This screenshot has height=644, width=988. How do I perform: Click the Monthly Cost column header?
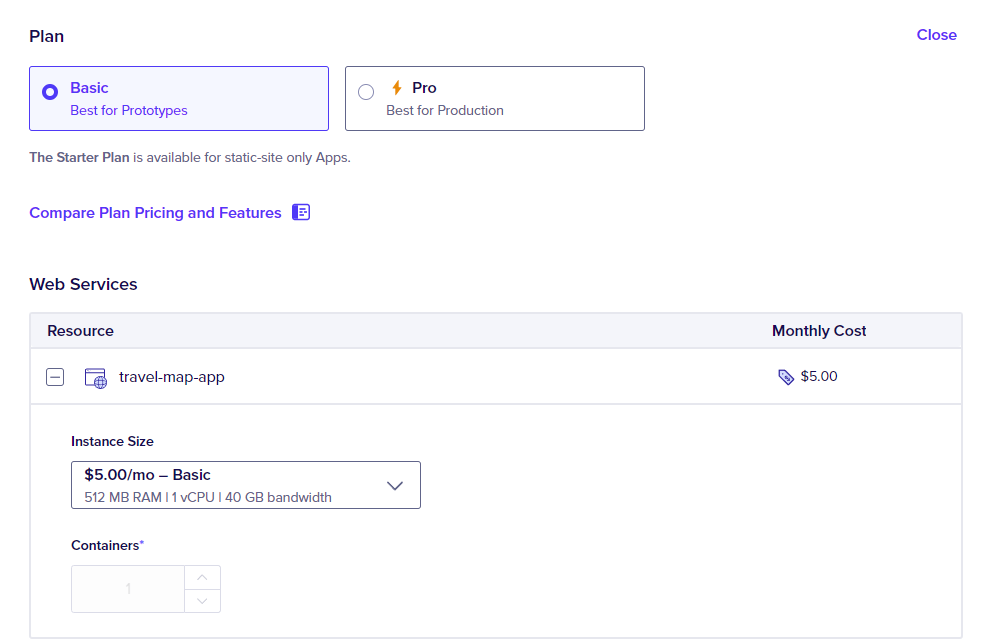(x=819, y=331)
